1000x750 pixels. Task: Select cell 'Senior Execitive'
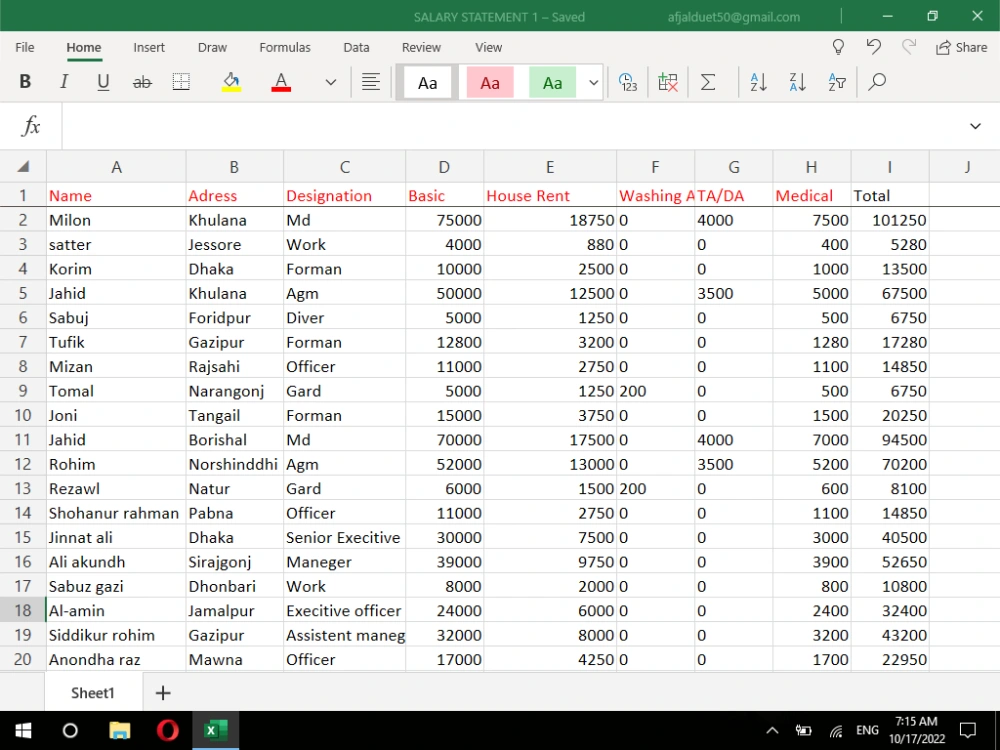344,538
